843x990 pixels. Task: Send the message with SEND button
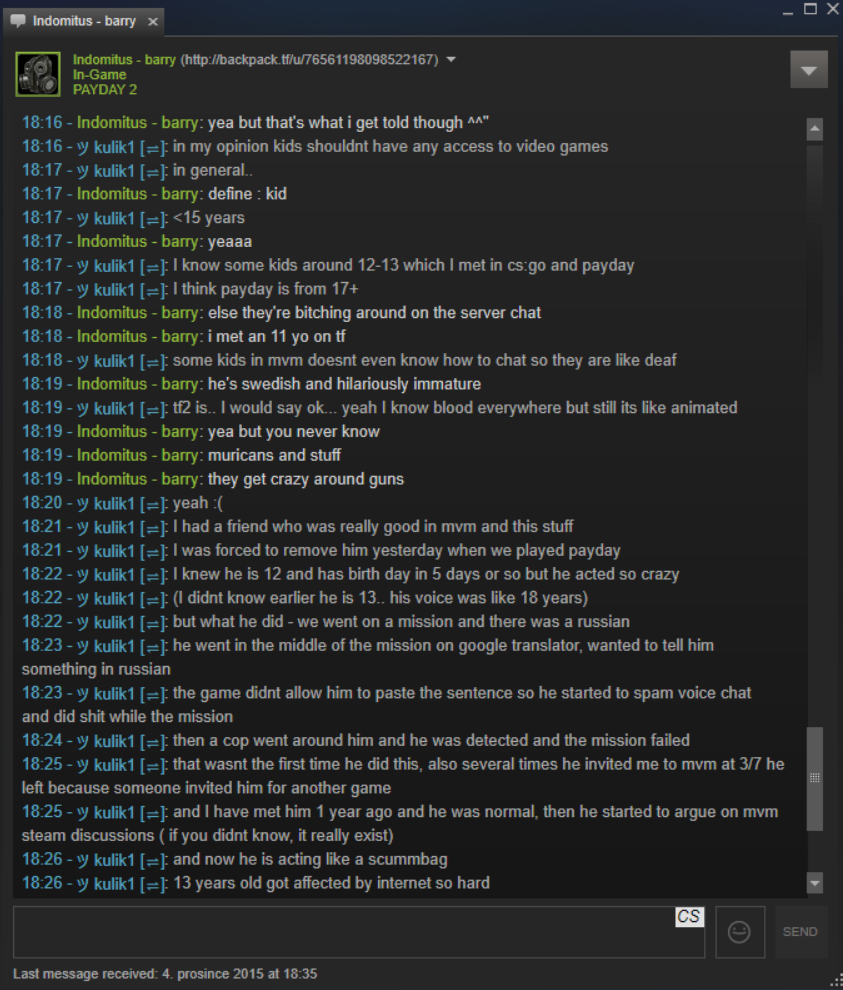tap(800, 931)
